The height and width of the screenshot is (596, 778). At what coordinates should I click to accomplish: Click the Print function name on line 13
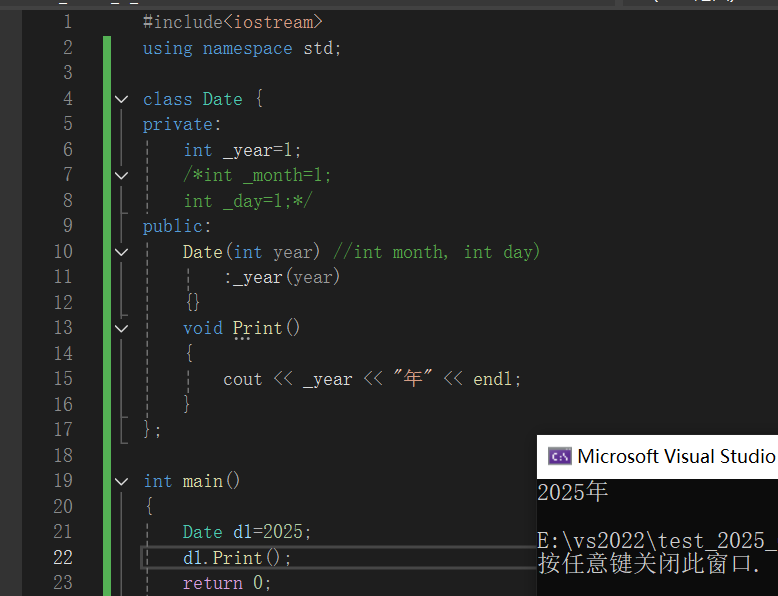[258, 329]
